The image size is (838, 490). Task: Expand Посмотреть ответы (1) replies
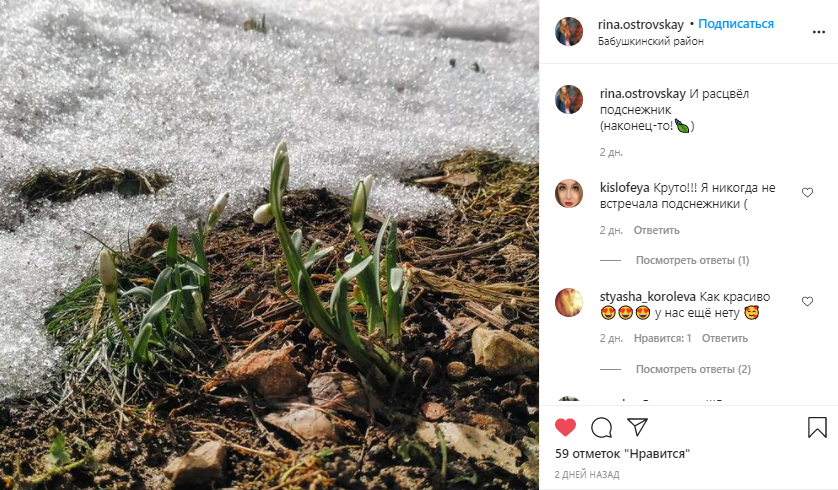pyautogui.click(x=692, y=260)
